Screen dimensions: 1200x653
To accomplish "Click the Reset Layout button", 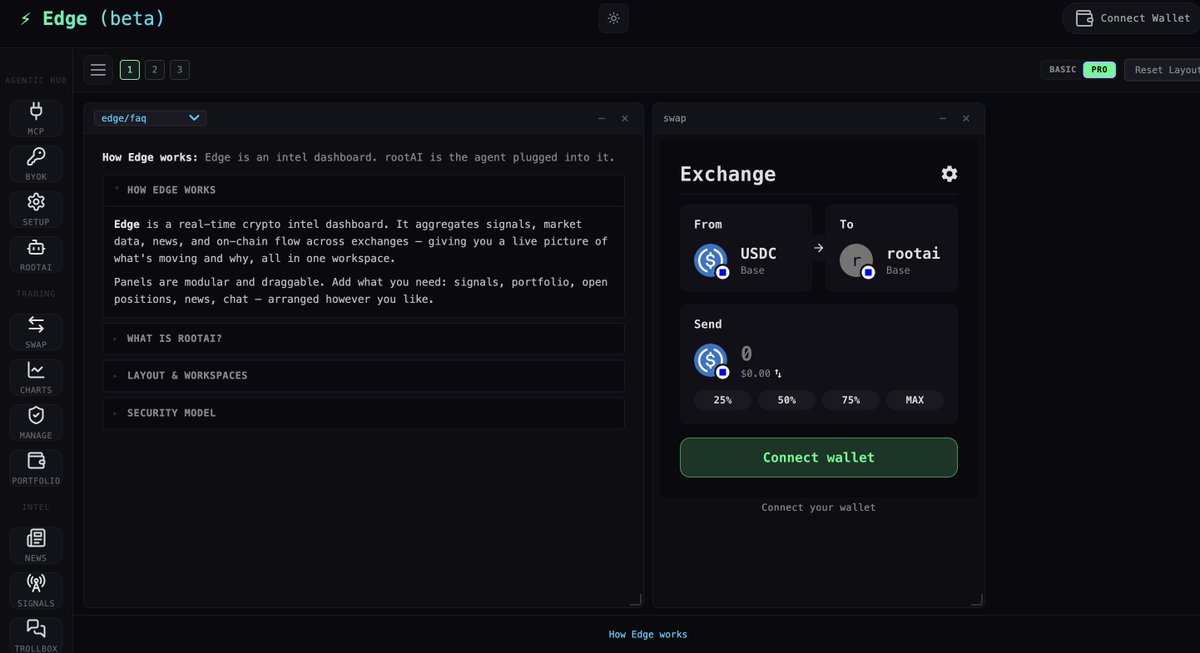I will [1163, 70].
